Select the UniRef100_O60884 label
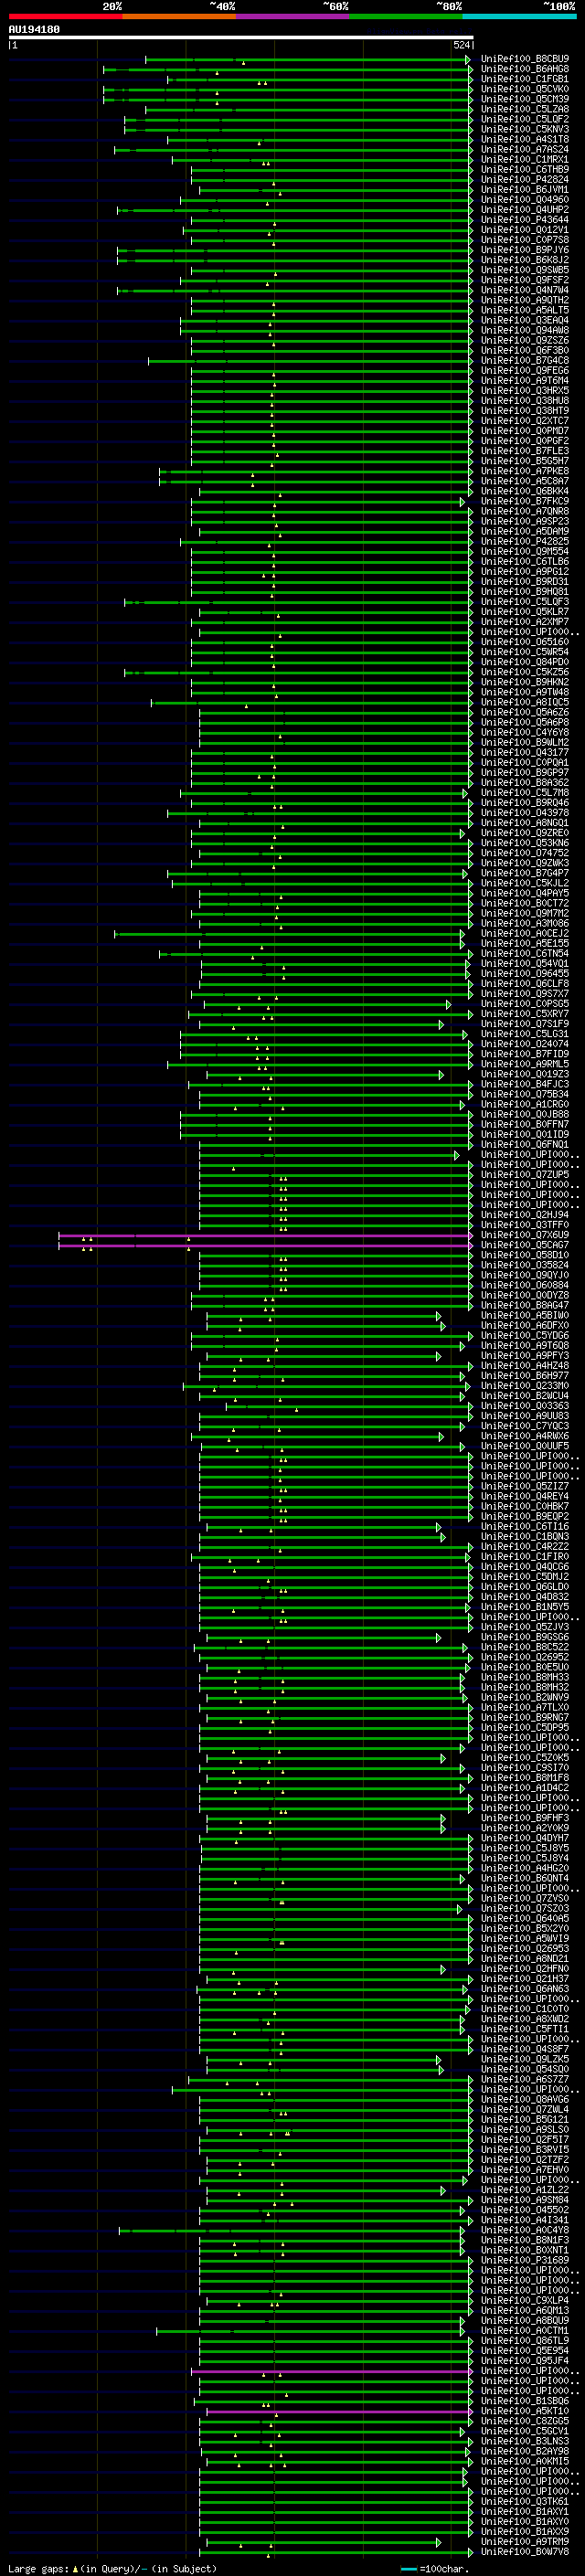This screenshot has width=585, height=2576. click(x=524, y=1285)
